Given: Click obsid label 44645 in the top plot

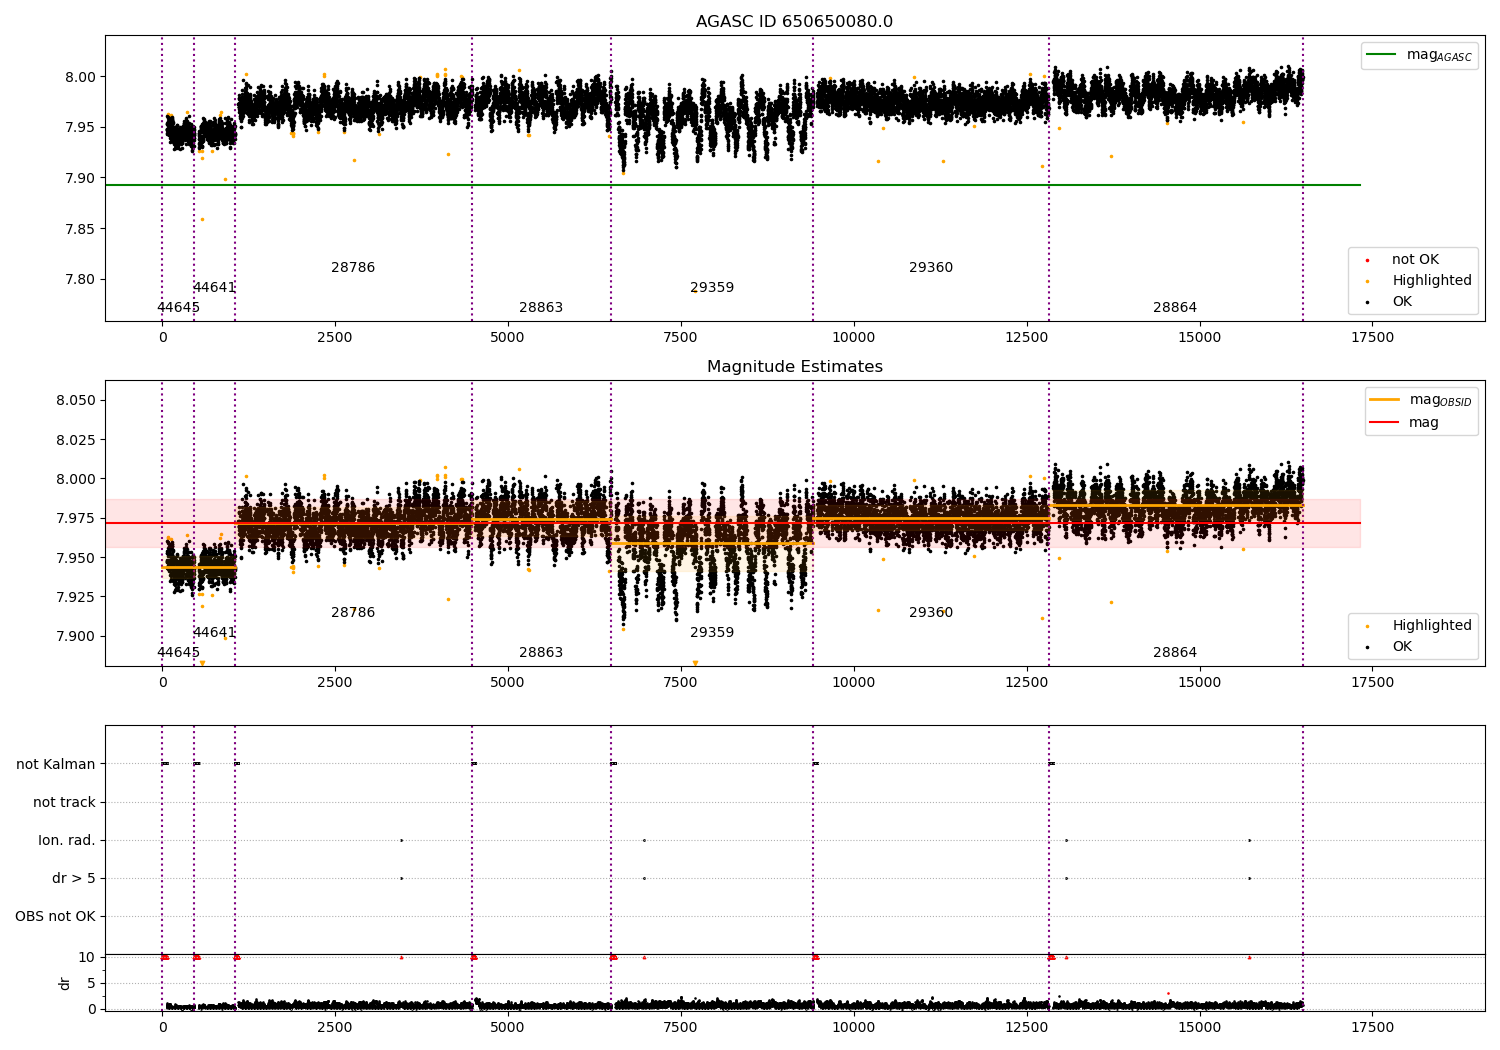Looking at the screenshot, I should click(178, 308).
